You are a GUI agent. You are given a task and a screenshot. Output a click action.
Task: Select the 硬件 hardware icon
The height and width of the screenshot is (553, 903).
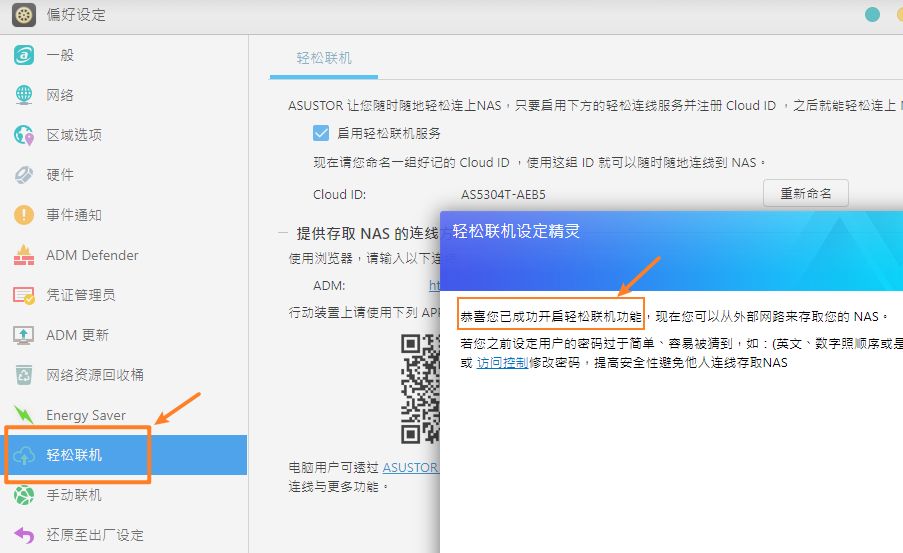[24, 175]
